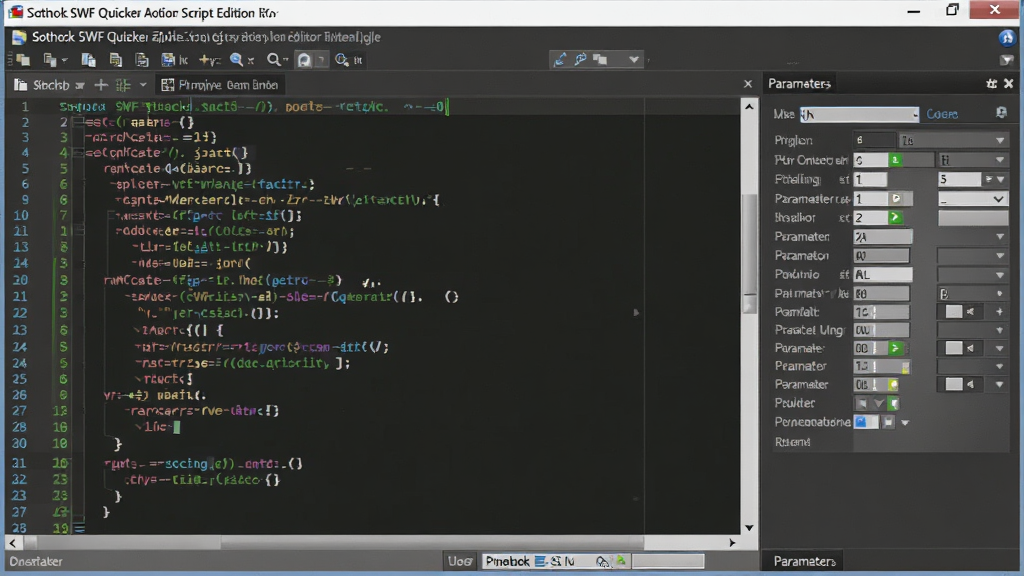The width and height of the screenshot is (1024, 576).
Task: Toggle the green shield icon in Poulder row
Action: pyautogui.click(x=893, y=404)
